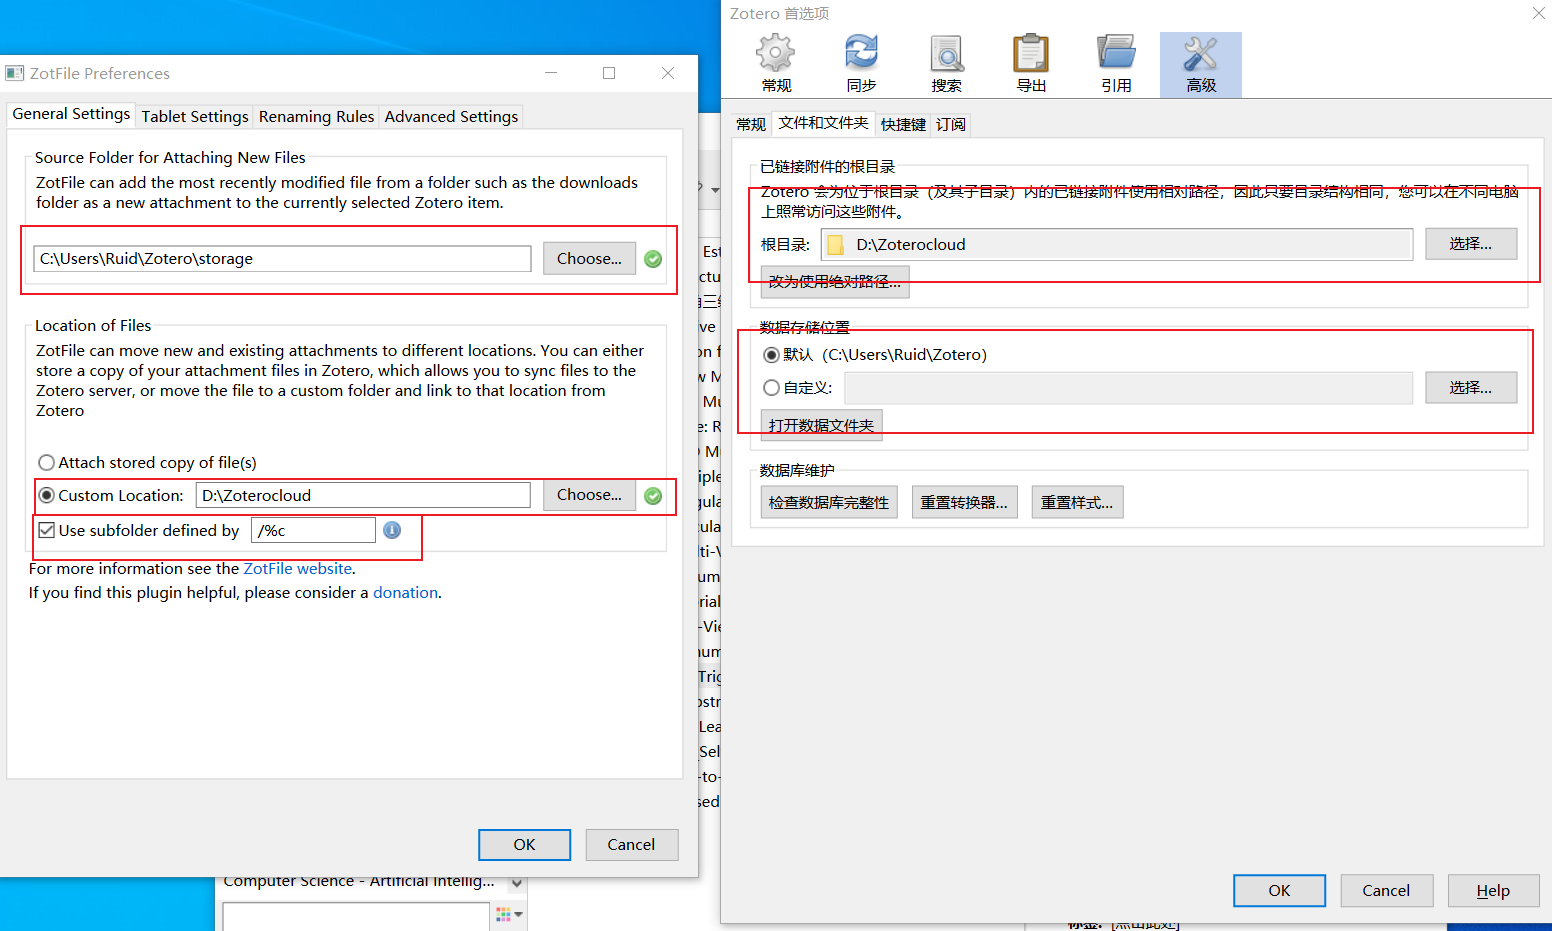Image resolution: width=1552 pixels, height=931 pixels.
Task: Click 改为使用绝对路径 button
Action: (835, 281)
